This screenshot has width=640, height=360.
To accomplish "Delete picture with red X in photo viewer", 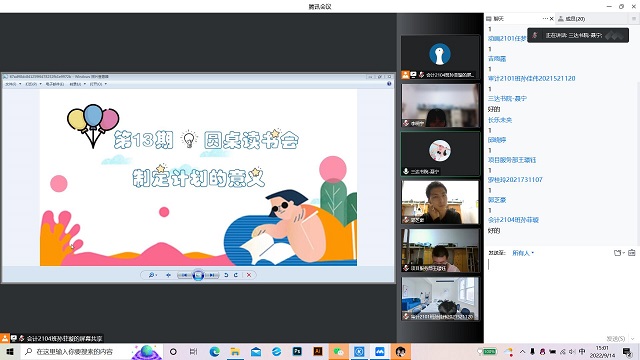I will pyautogui.click(x=249, y=275).
